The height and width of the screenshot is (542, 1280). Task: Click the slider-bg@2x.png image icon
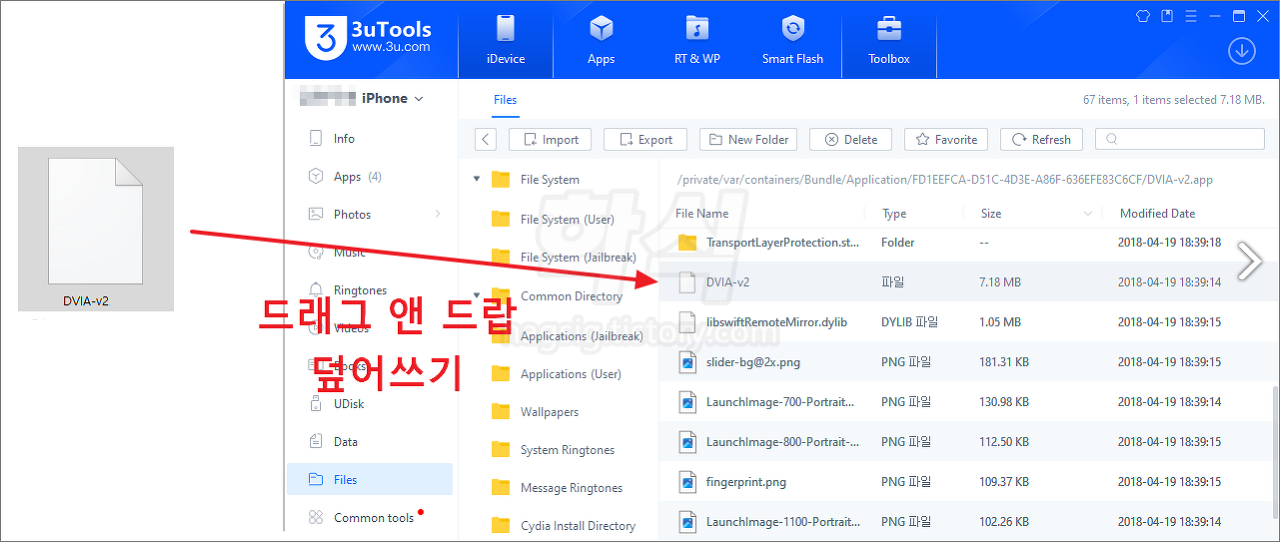click(687, 362)
